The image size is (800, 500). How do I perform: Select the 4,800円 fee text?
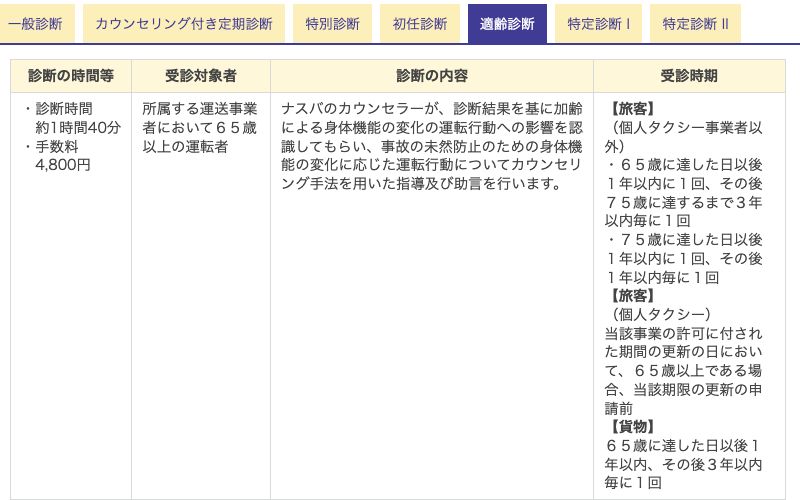(63, 165)
